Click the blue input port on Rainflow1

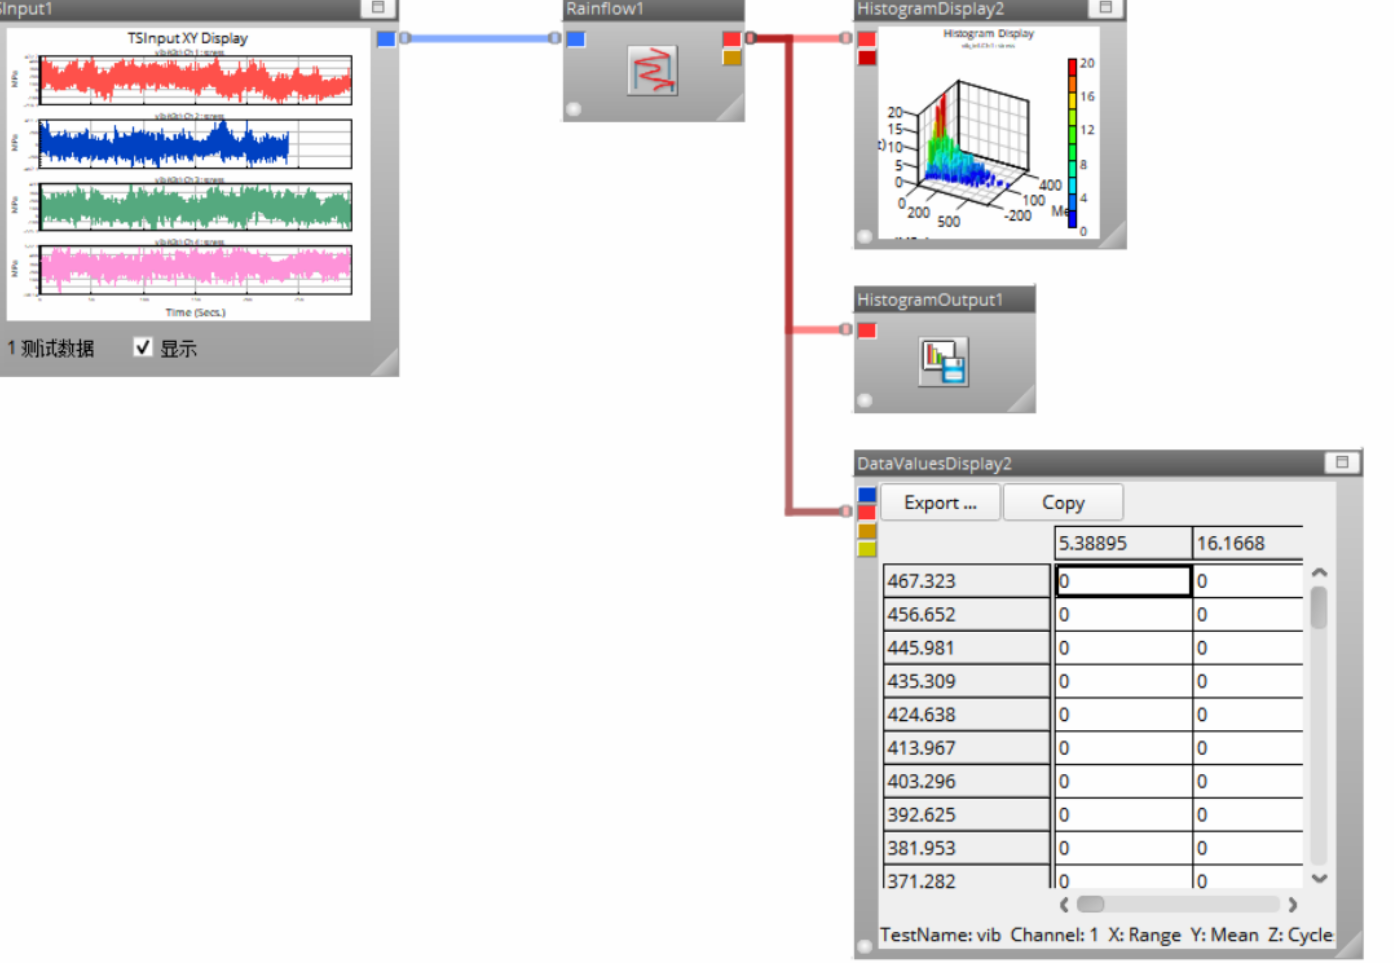click(x=576, y=39)
